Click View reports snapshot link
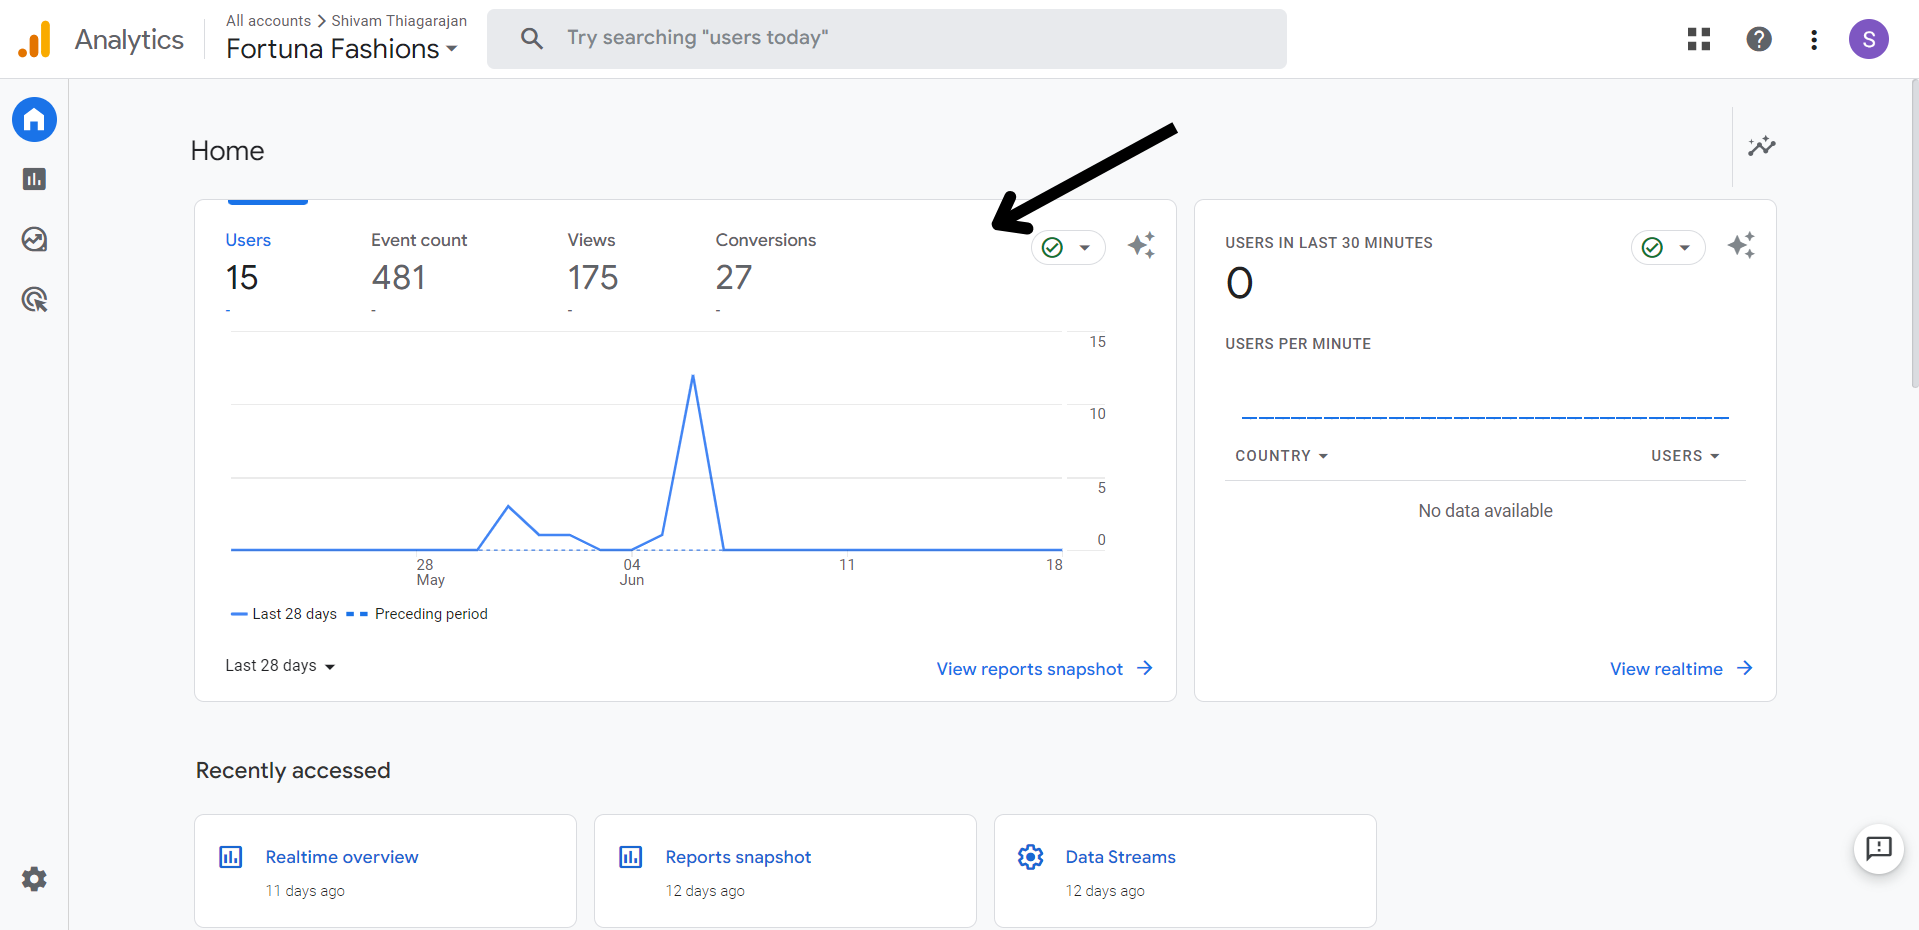Image resolution: width=1919 pixels, height=930 pixels. click(x=1029, y=669)
